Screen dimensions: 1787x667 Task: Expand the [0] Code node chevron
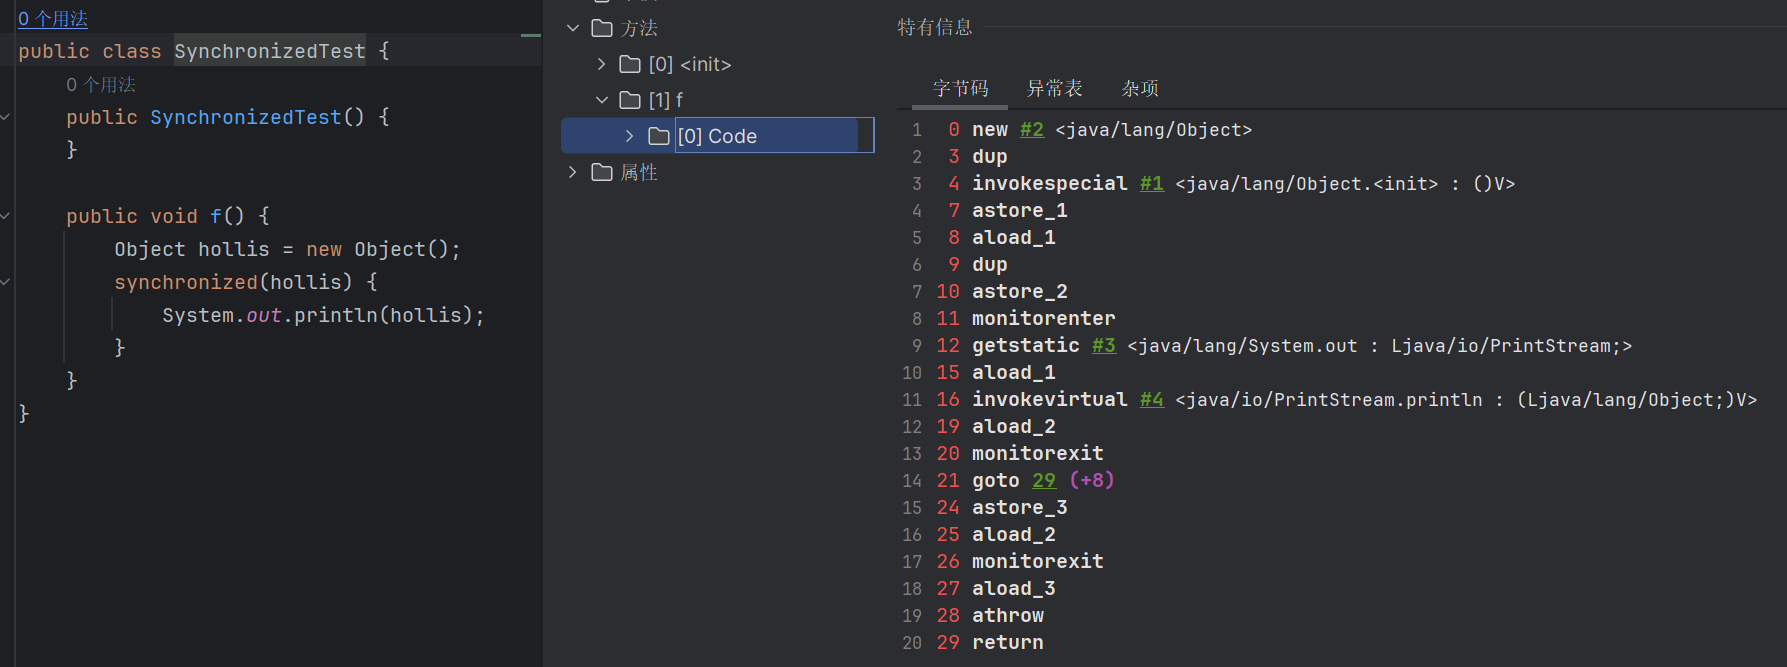(x=629, y=136)
